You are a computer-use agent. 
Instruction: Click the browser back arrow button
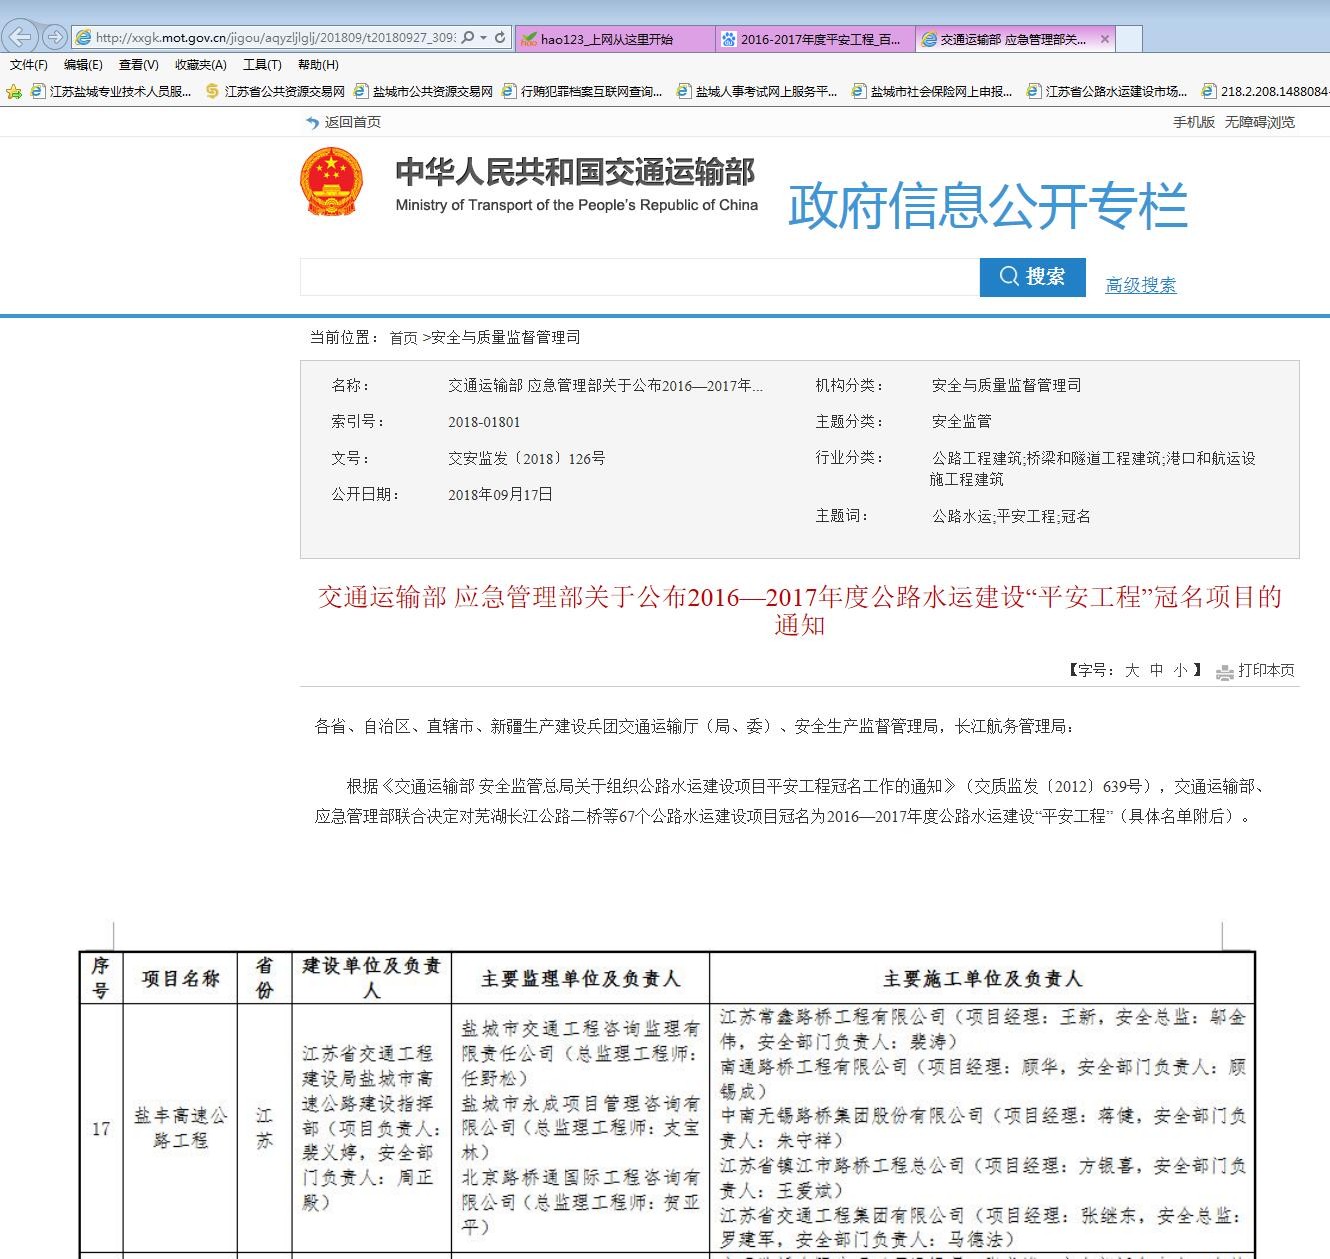click(x=21, y=38)
